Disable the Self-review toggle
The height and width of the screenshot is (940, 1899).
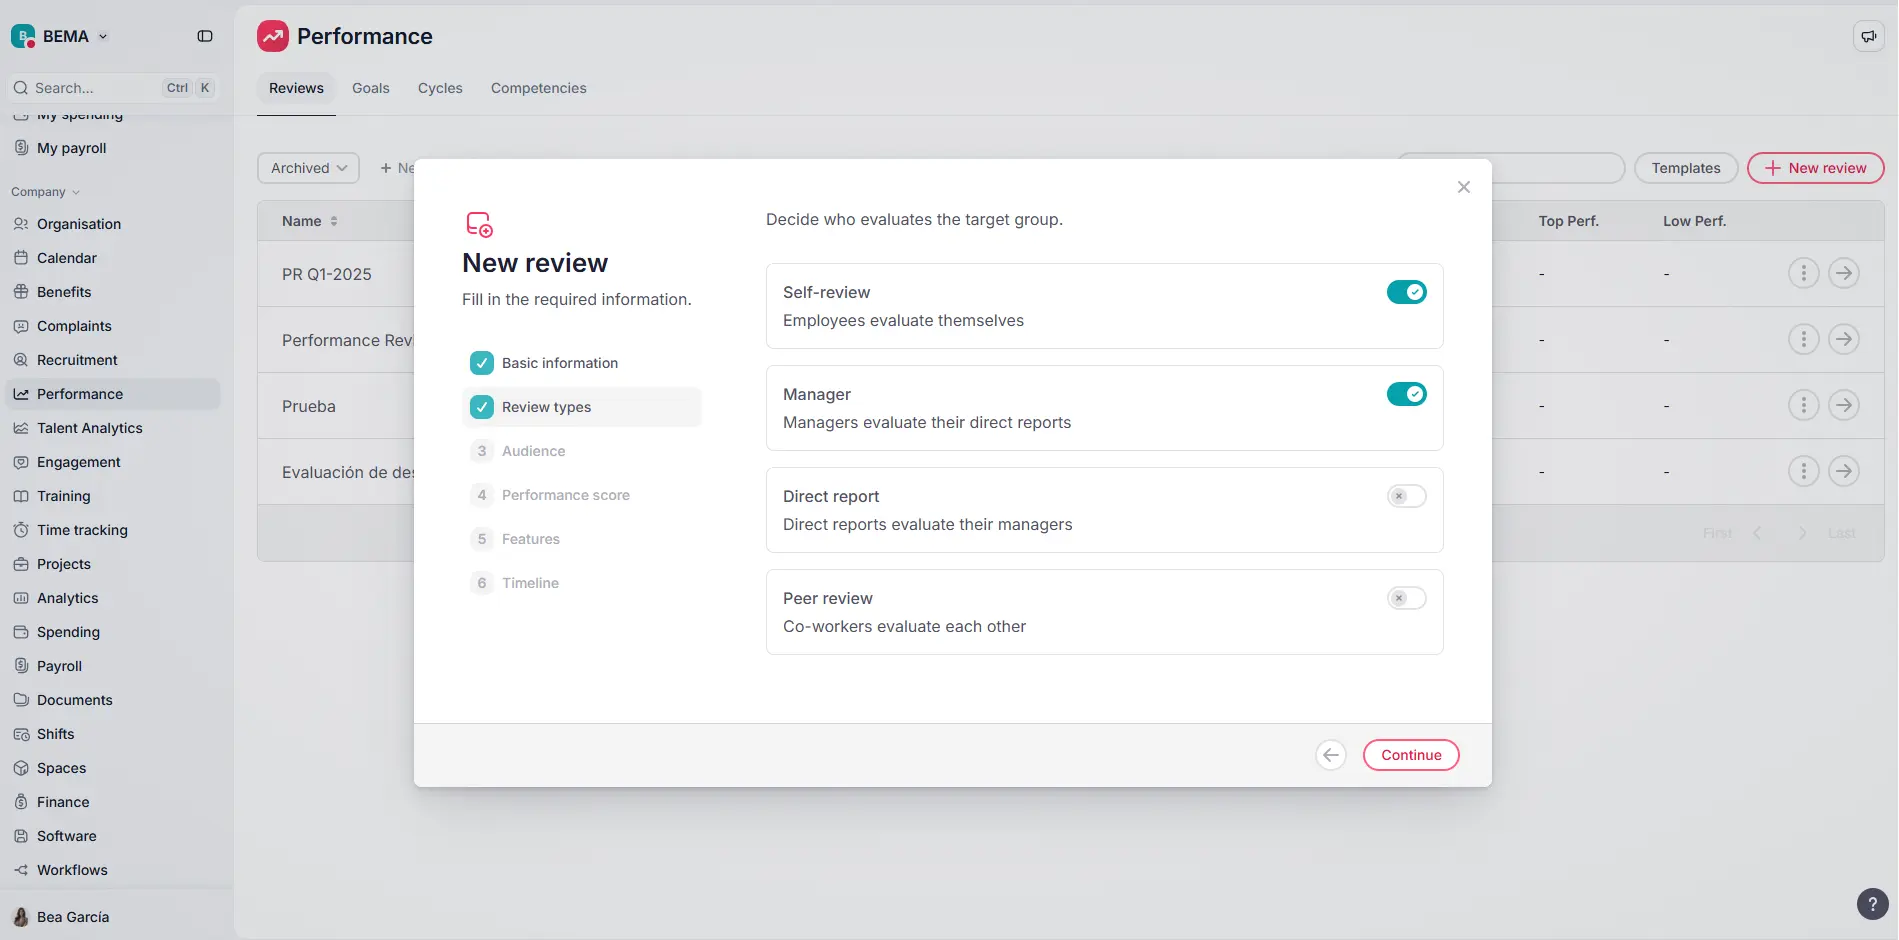click(x=1406, y=292)
